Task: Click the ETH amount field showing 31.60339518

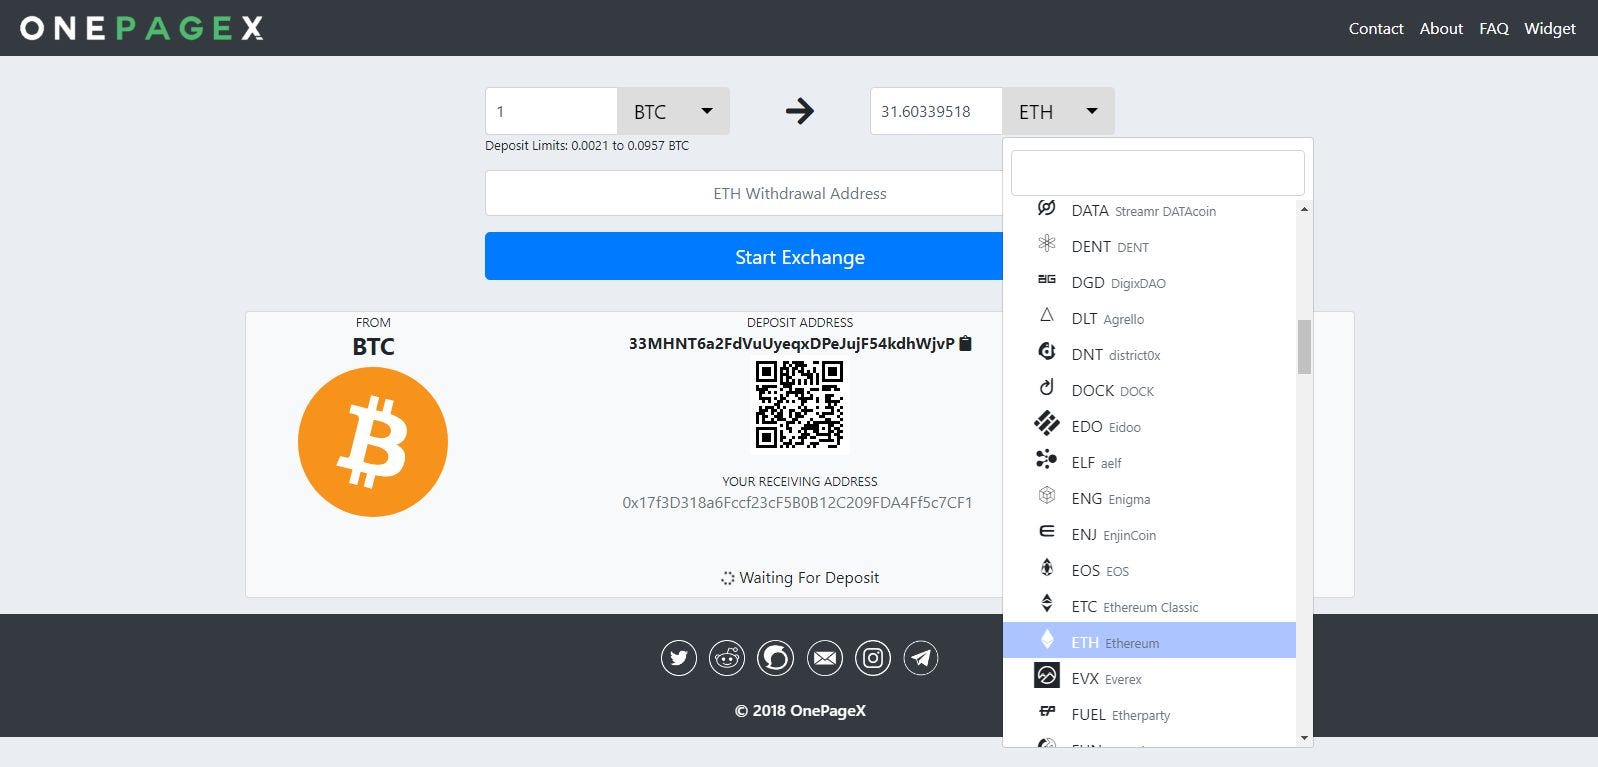Action: click(x=936, y=111)
